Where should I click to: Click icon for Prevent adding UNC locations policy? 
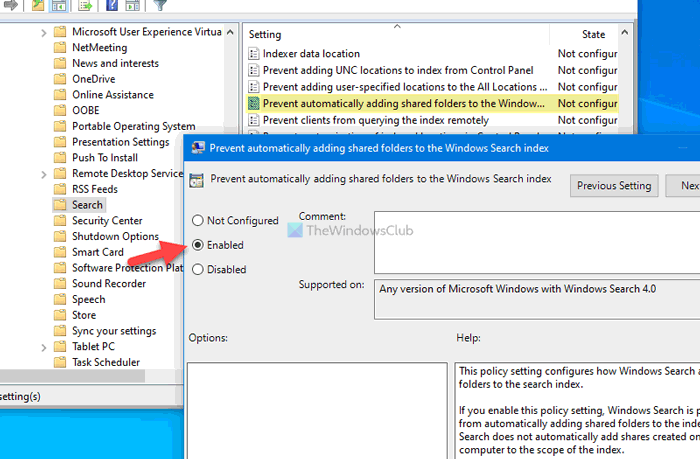(254, 70)
